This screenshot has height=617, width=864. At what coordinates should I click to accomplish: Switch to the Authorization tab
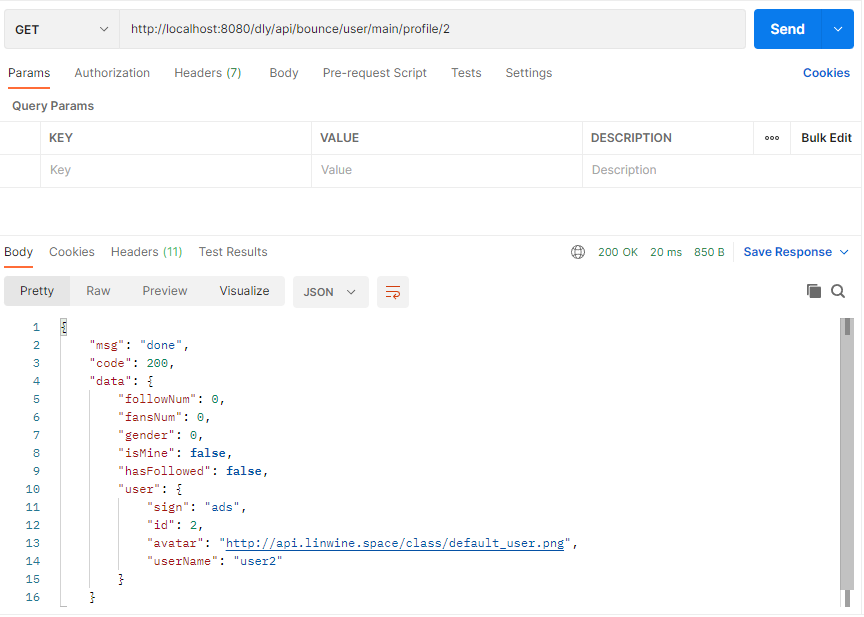[x=112, y=73]
